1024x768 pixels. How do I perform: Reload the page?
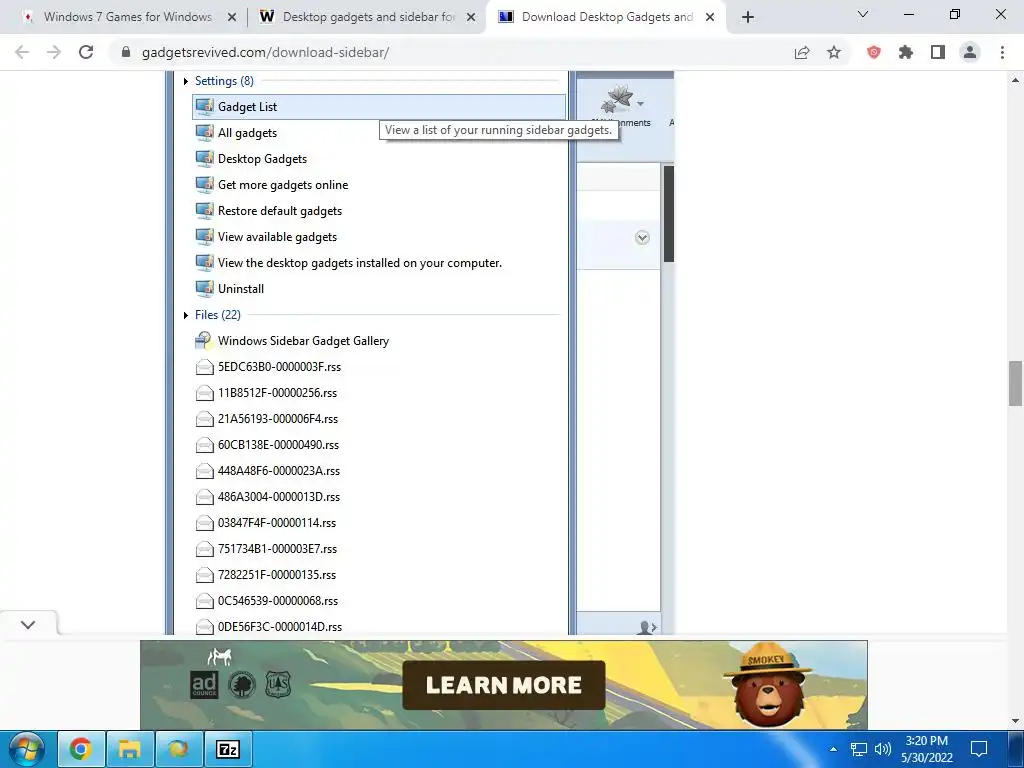click(x=86, y=52)
